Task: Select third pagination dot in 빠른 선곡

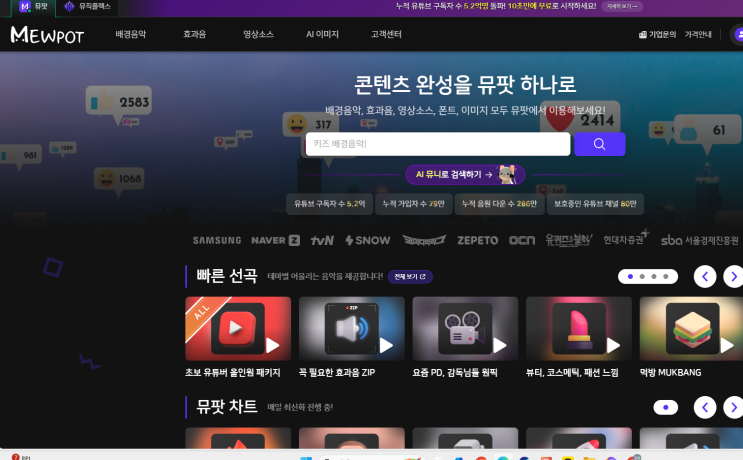Action: click(x=654, y=277)
